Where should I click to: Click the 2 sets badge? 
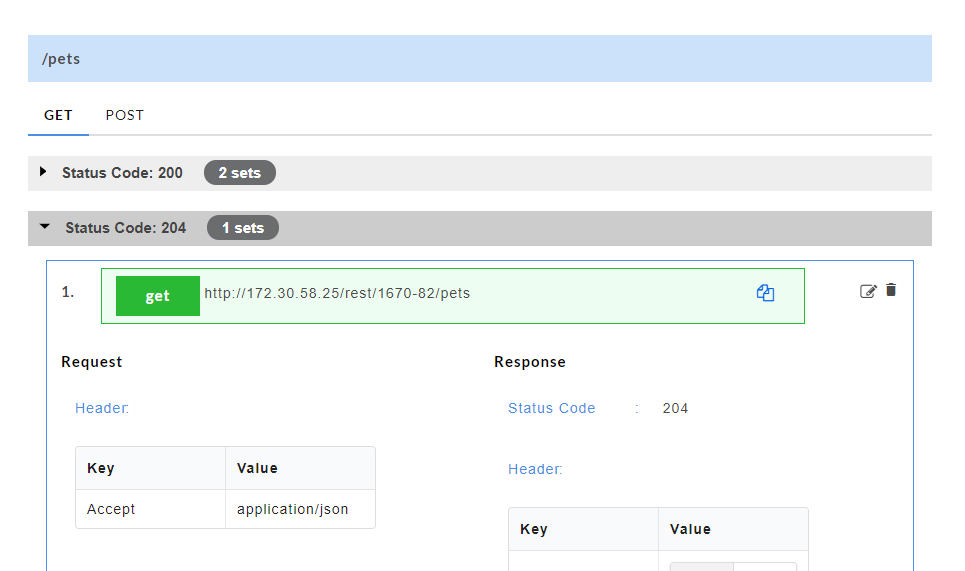click(239, 173)
